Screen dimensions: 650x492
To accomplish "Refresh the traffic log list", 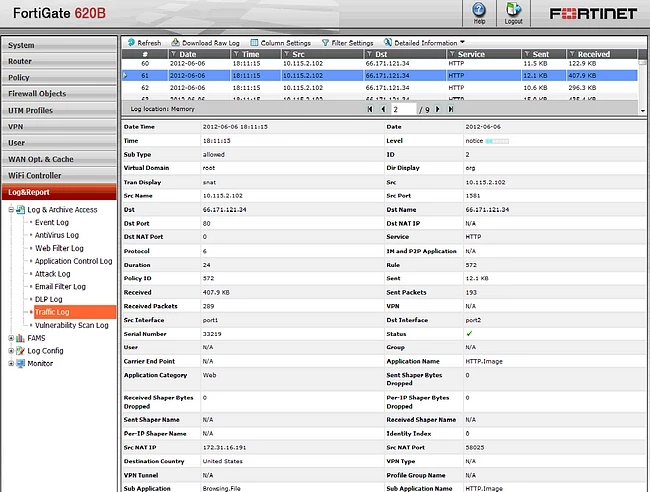I will pos(144,43).
